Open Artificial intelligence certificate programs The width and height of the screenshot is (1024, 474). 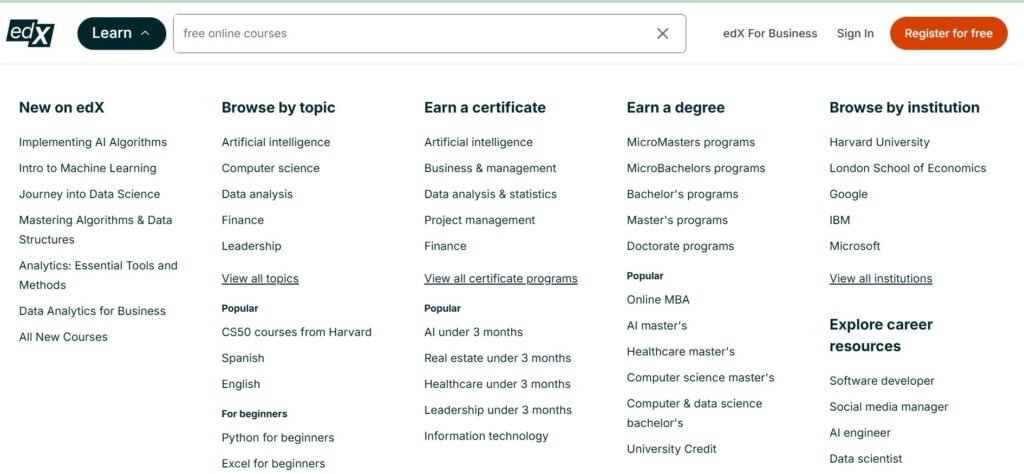(478, 142)
